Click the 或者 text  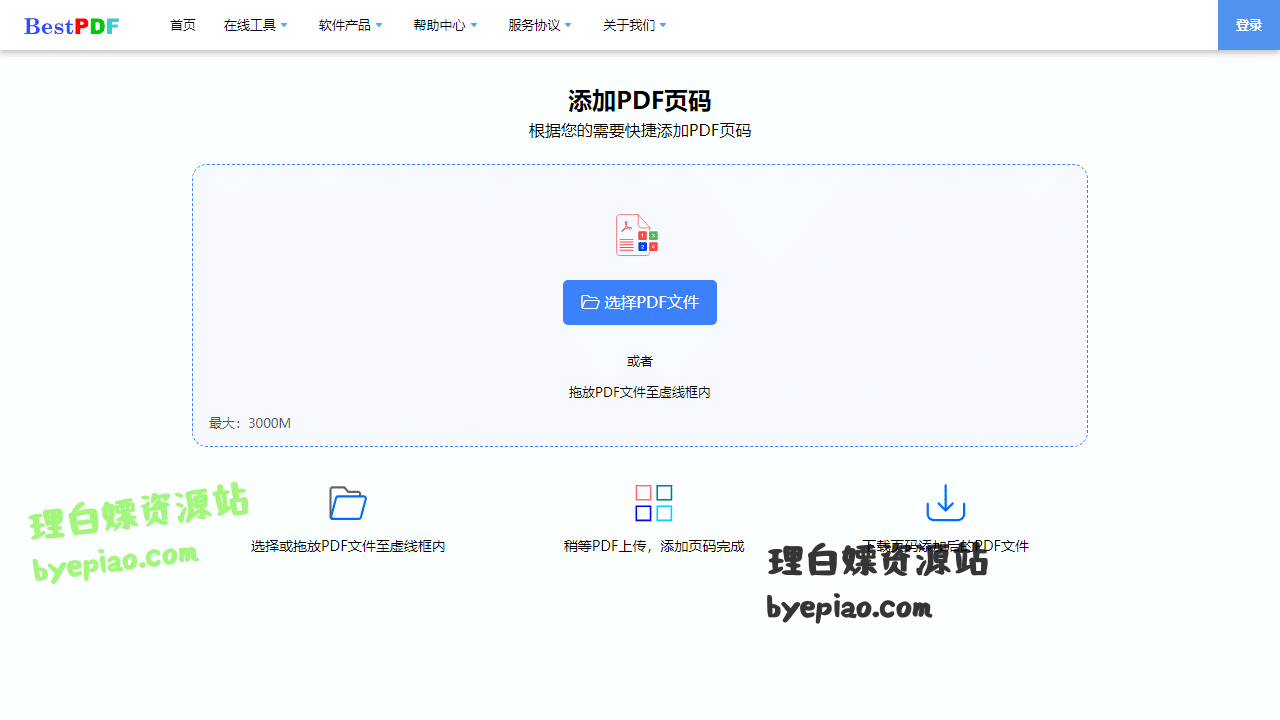coord(640,361)
